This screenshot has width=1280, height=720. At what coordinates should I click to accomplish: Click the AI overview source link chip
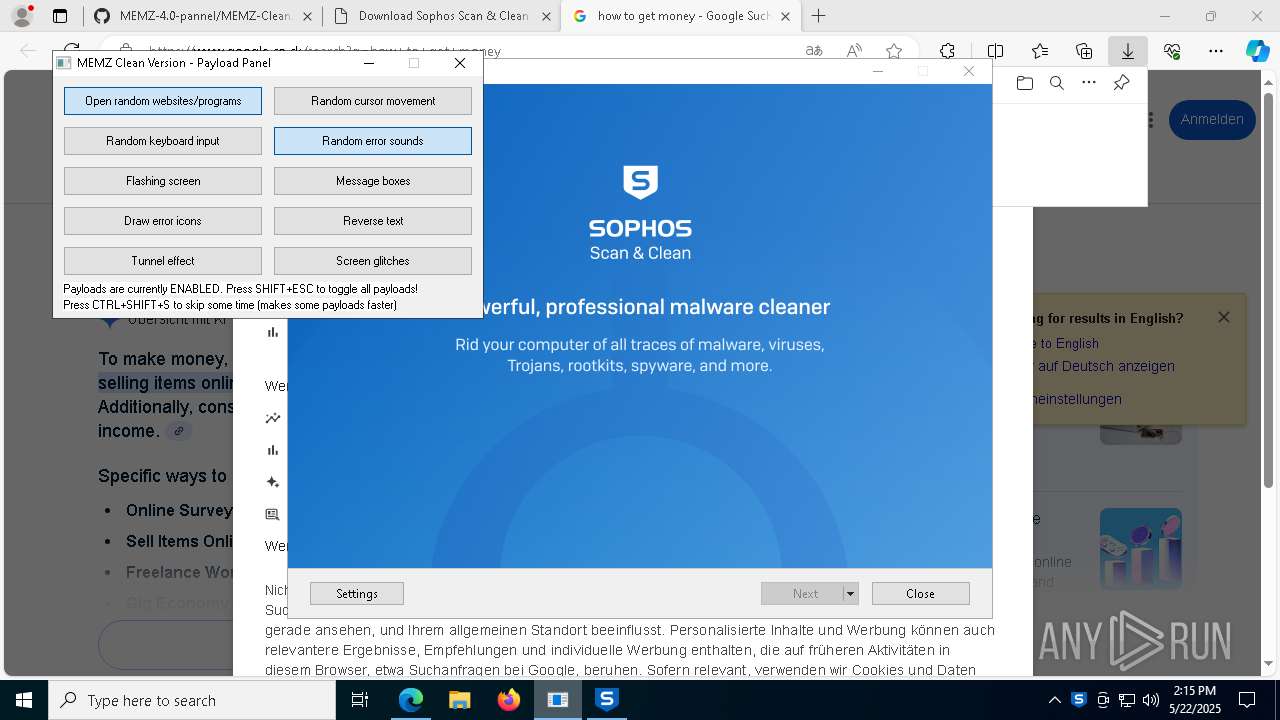tap(178, 431)
